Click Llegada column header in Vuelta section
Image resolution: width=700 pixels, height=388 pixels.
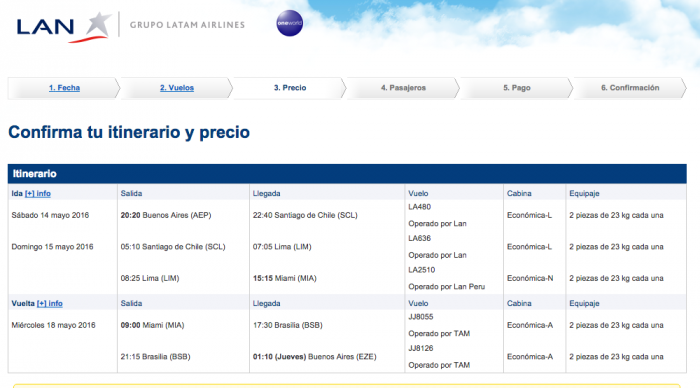tap(267, 303)
